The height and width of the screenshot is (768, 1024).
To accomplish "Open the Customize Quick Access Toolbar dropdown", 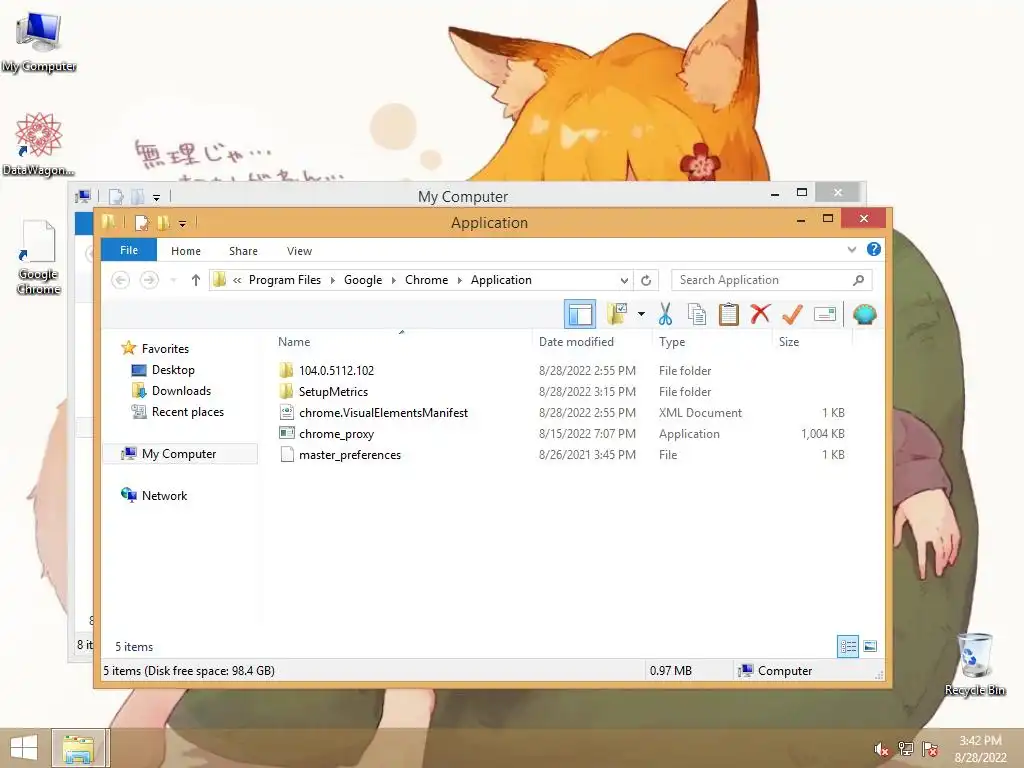I will [182, 224].
